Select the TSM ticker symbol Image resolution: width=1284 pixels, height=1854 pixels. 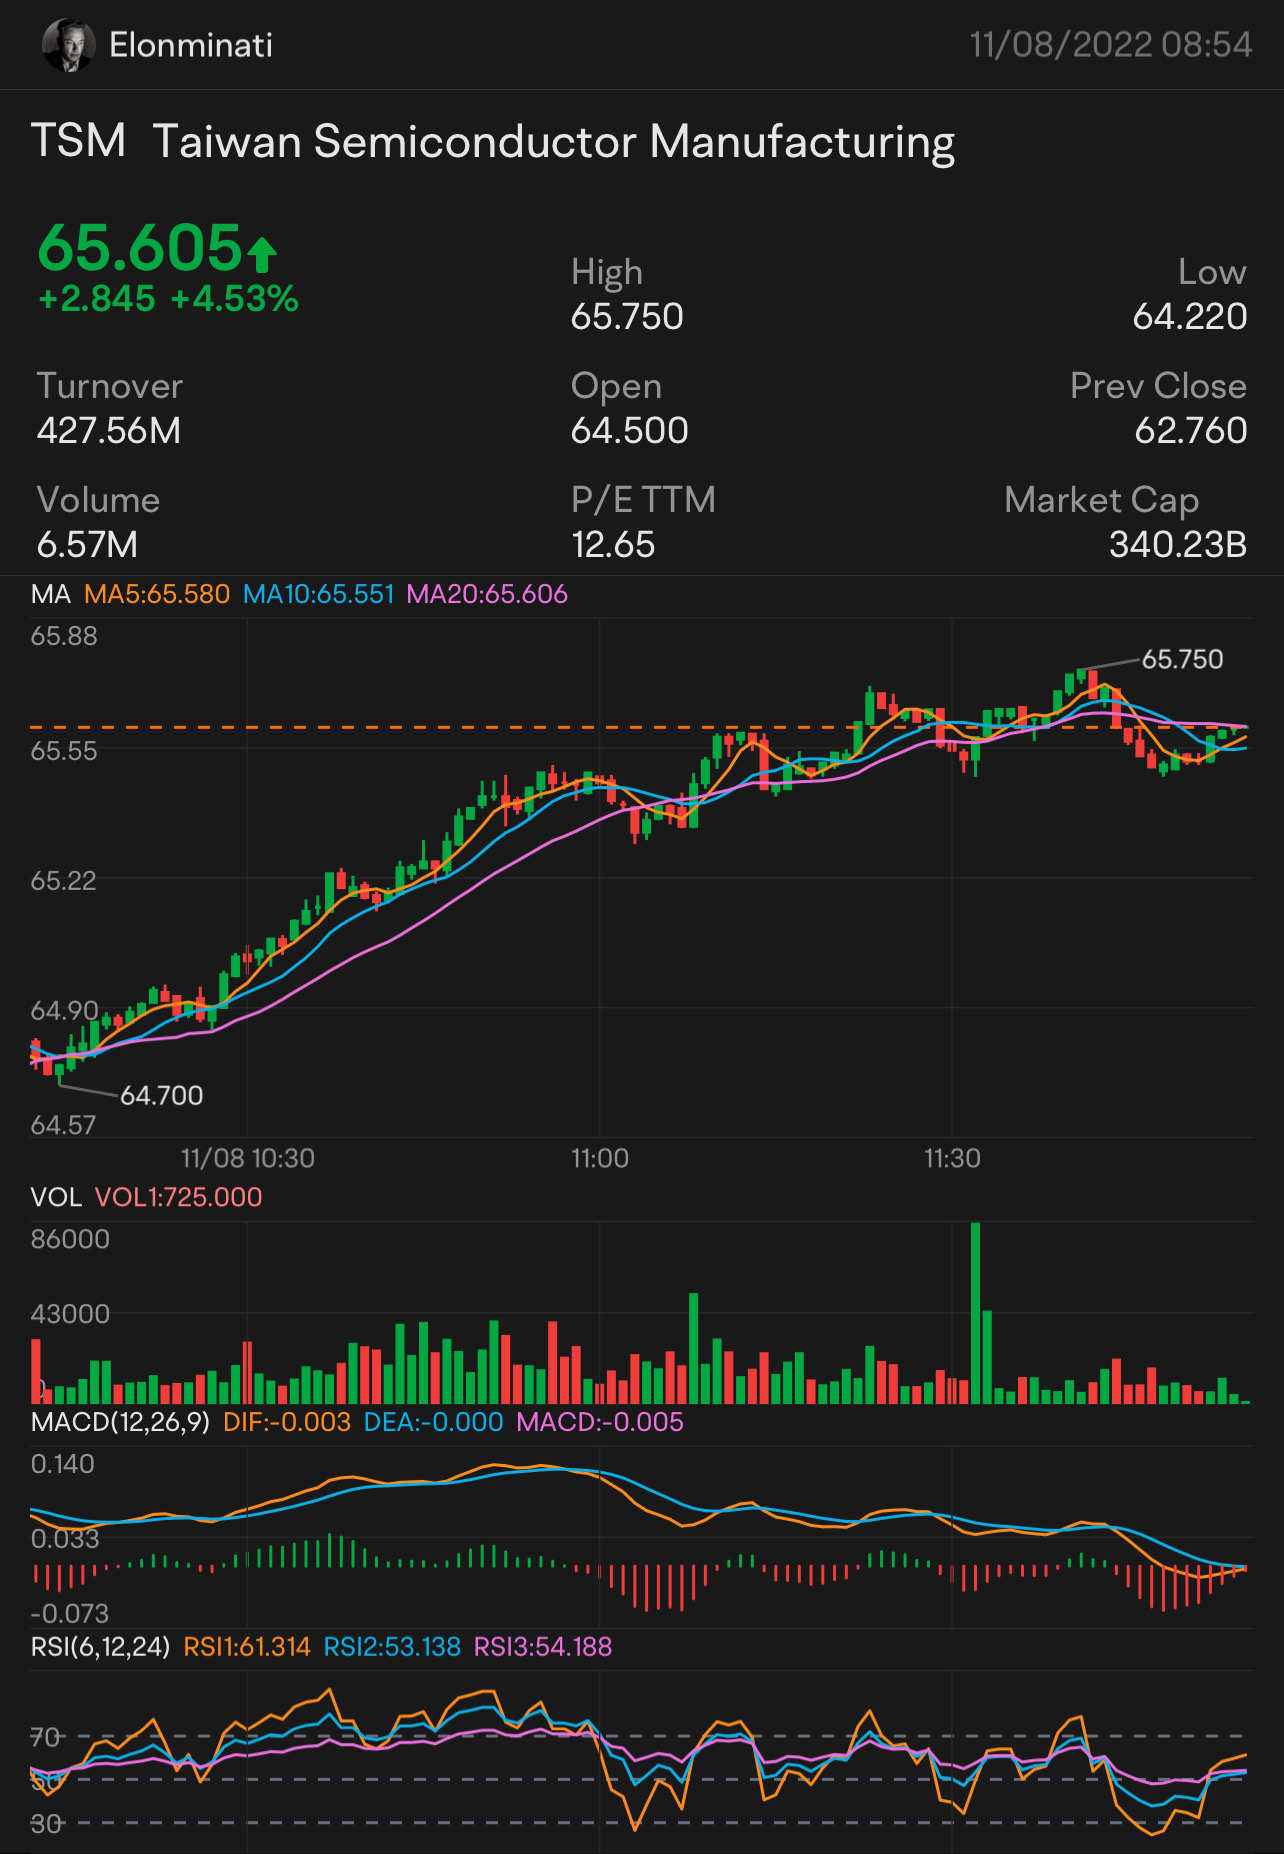coord(79,141)
